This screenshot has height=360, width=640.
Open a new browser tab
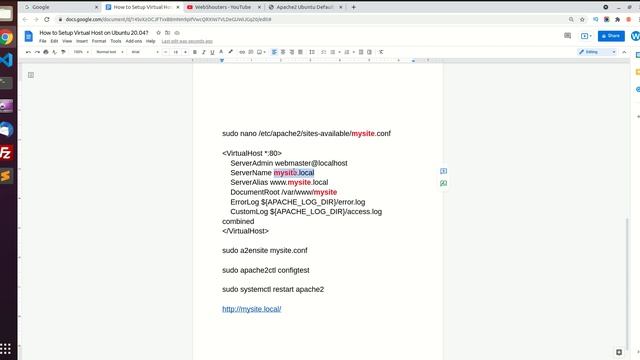(353, 7)
